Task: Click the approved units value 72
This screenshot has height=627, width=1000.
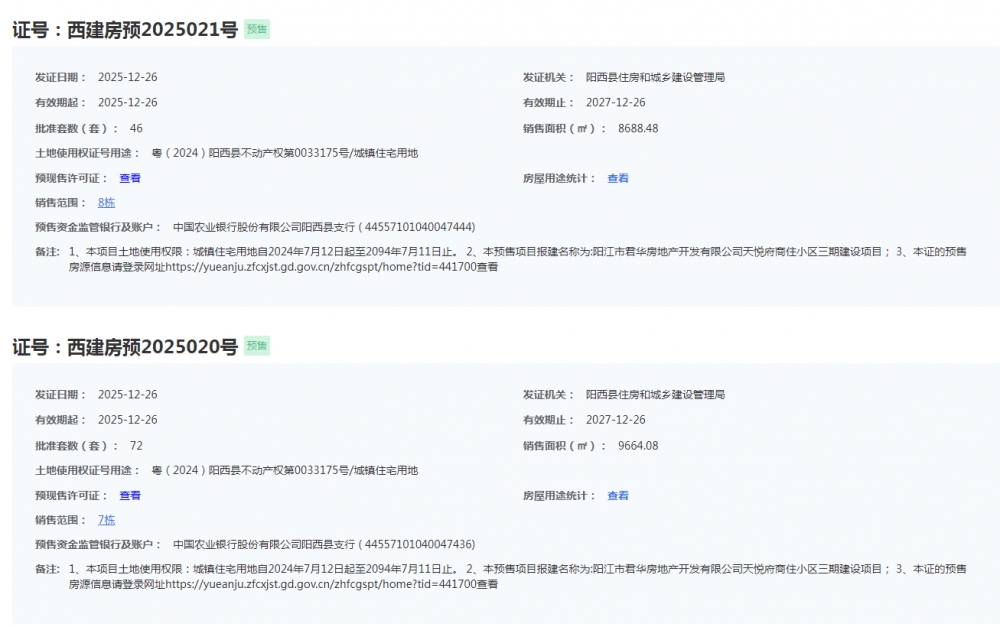Action: click(136, 446)
